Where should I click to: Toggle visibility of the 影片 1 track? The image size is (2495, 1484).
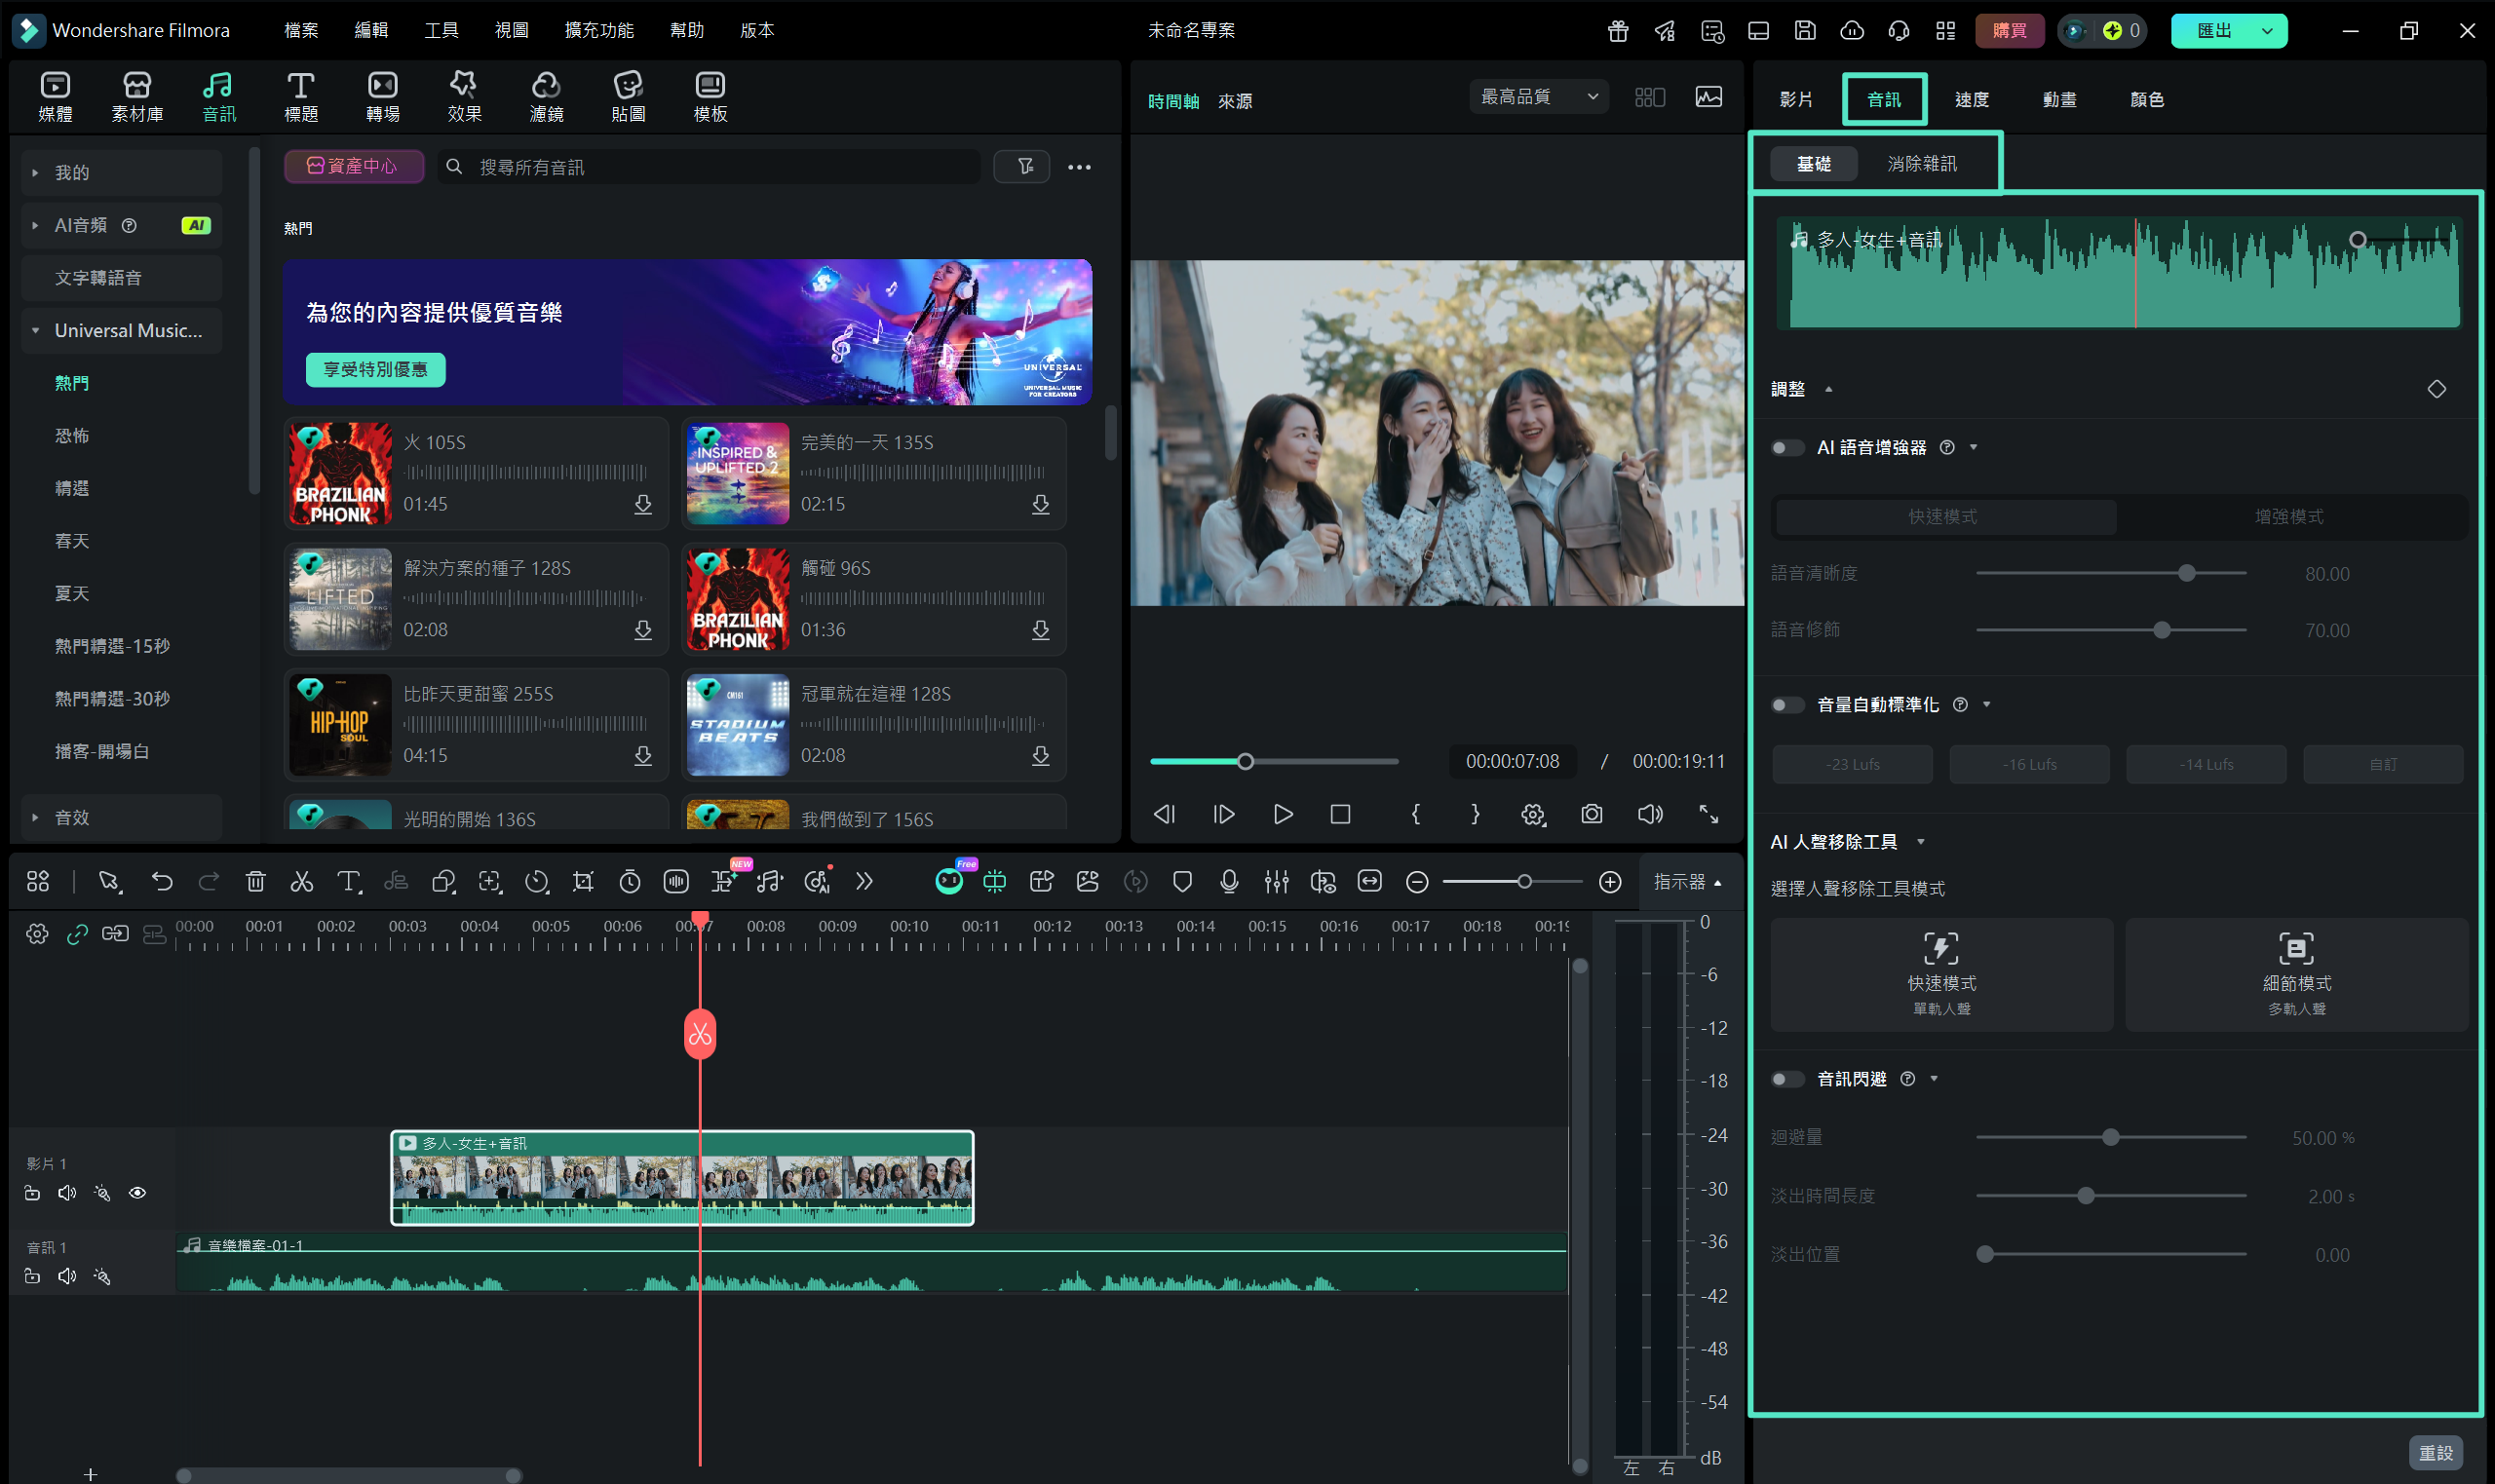click(x=138, y=1192)
